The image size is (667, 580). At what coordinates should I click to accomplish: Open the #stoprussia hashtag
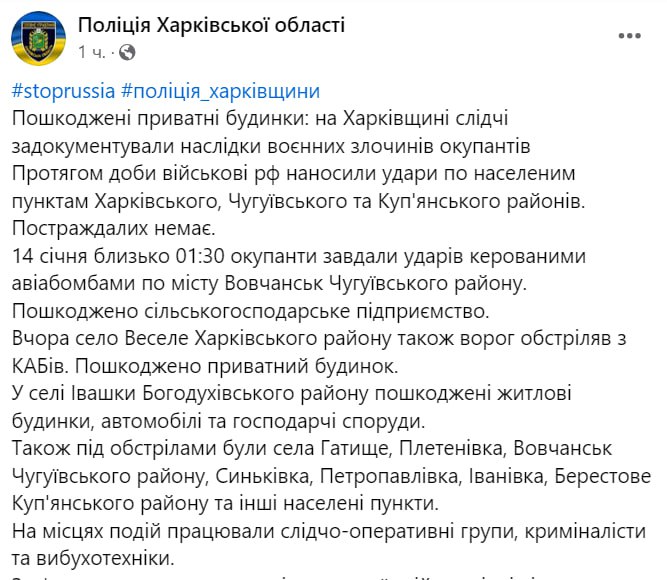click(x=62, y=91)
